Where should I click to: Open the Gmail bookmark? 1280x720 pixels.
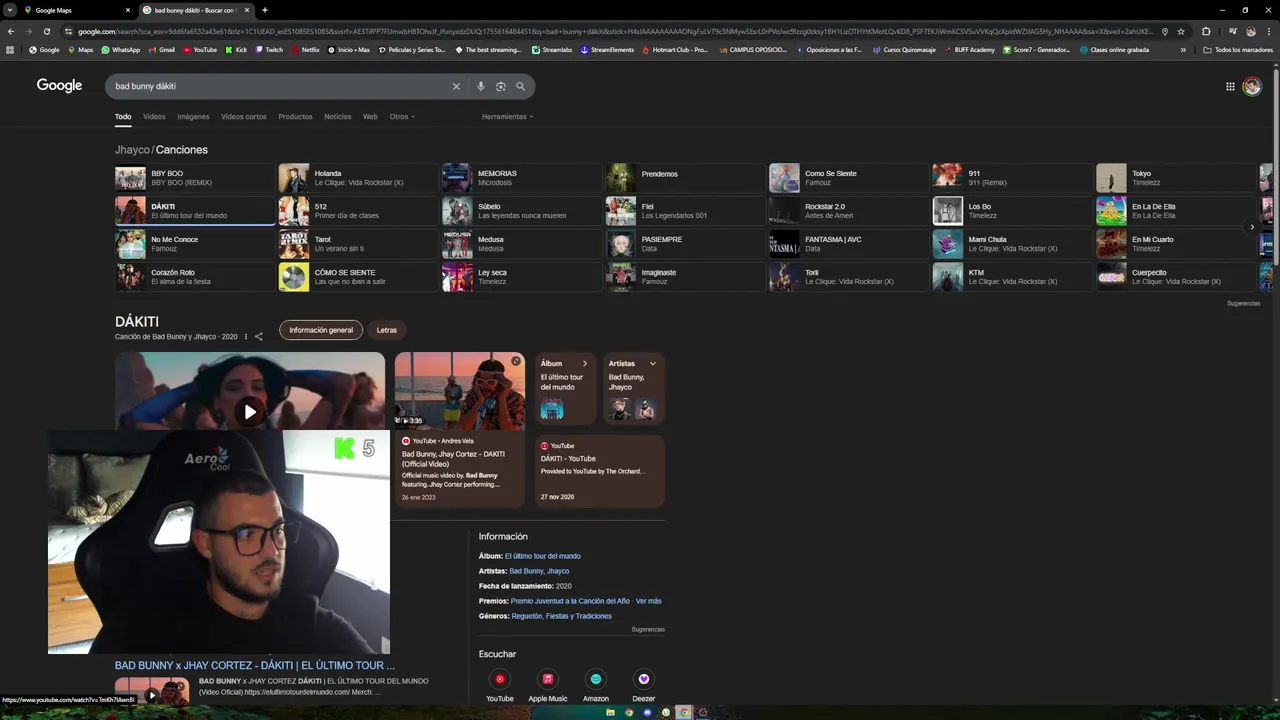pyautogui.click(x=161, y=50)
